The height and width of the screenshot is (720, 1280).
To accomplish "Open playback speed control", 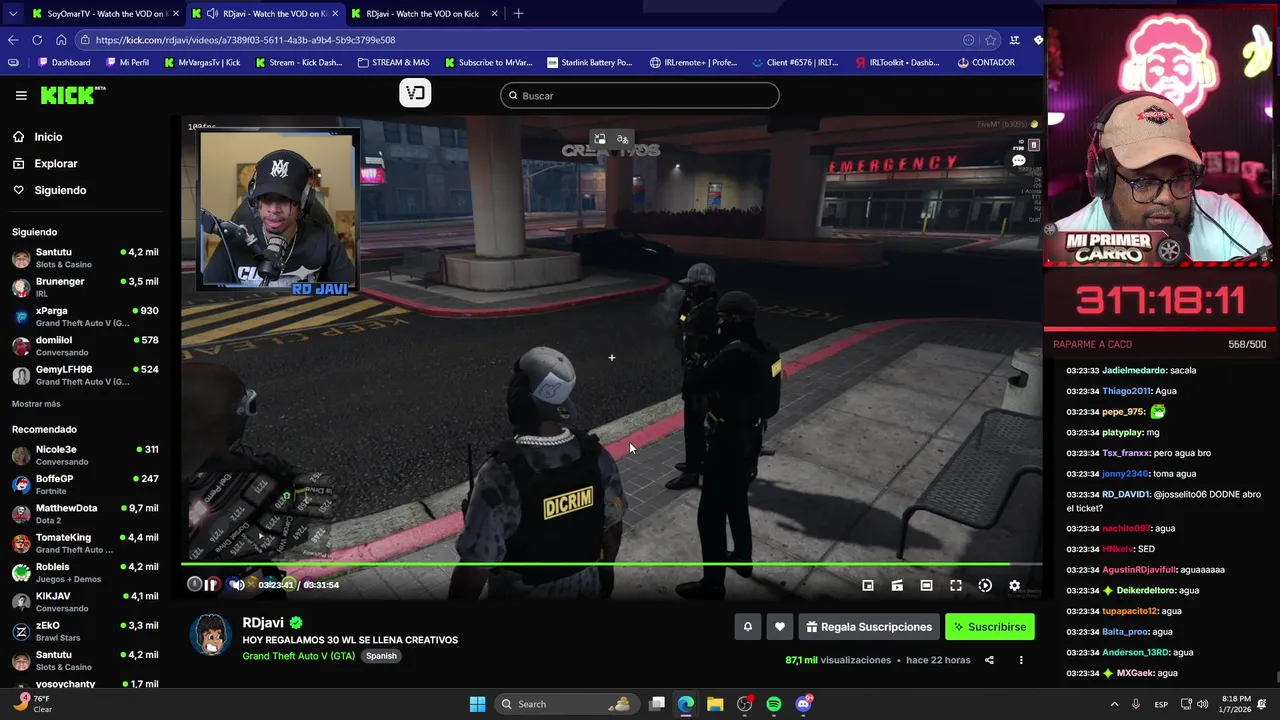I will pos(985,586).
